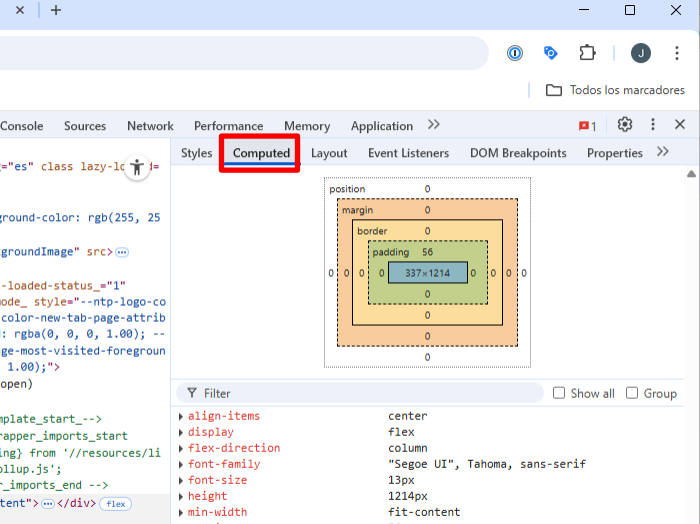The image size is (700, 524).
Task: Click the accessibility person icon
Action: (137, 167)
